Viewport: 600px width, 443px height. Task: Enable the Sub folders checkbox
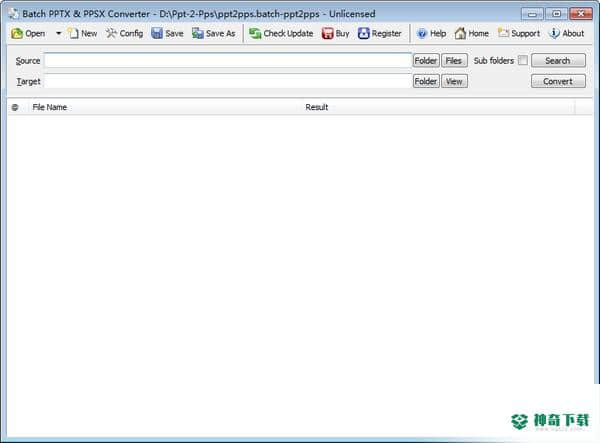click(x=523, y=60)
